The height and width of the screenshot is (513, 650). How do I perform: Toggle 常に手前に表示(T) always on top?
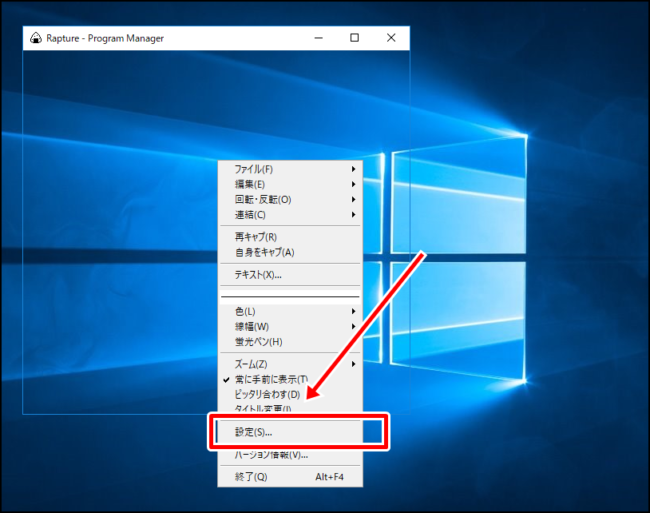pos(290,379)
